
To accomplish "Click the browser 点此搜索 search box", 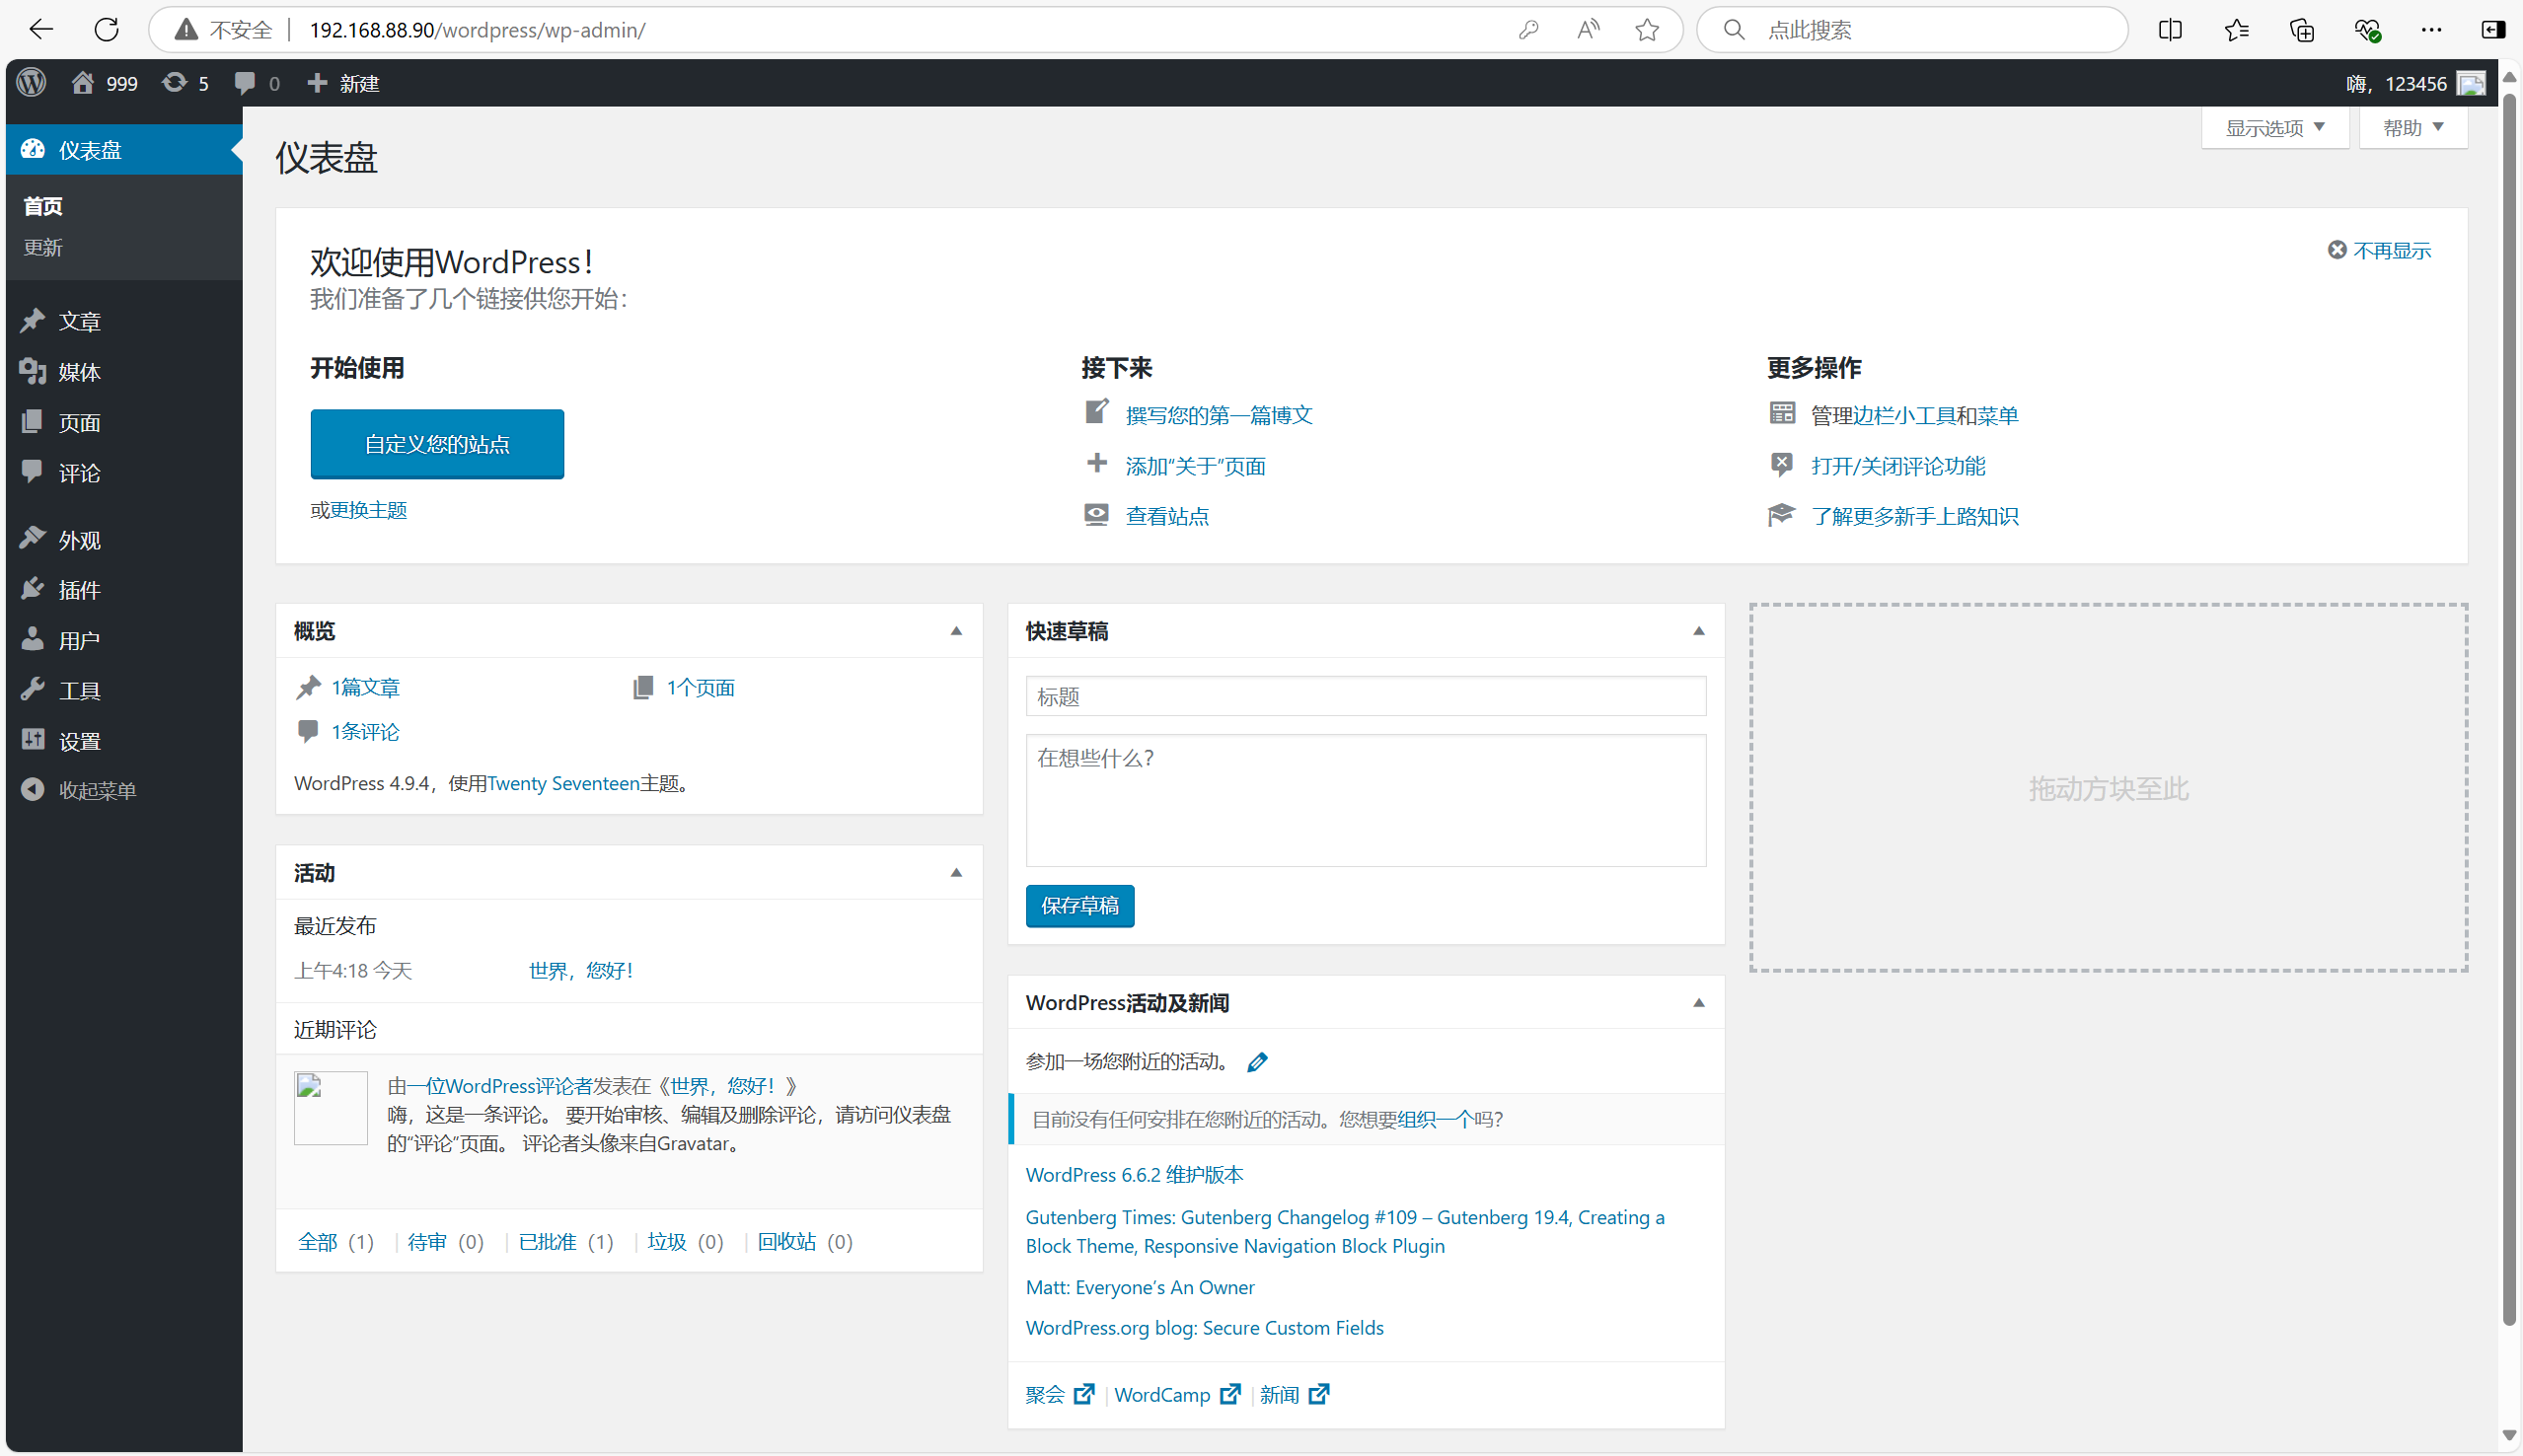I will (x=1912, y=30).
